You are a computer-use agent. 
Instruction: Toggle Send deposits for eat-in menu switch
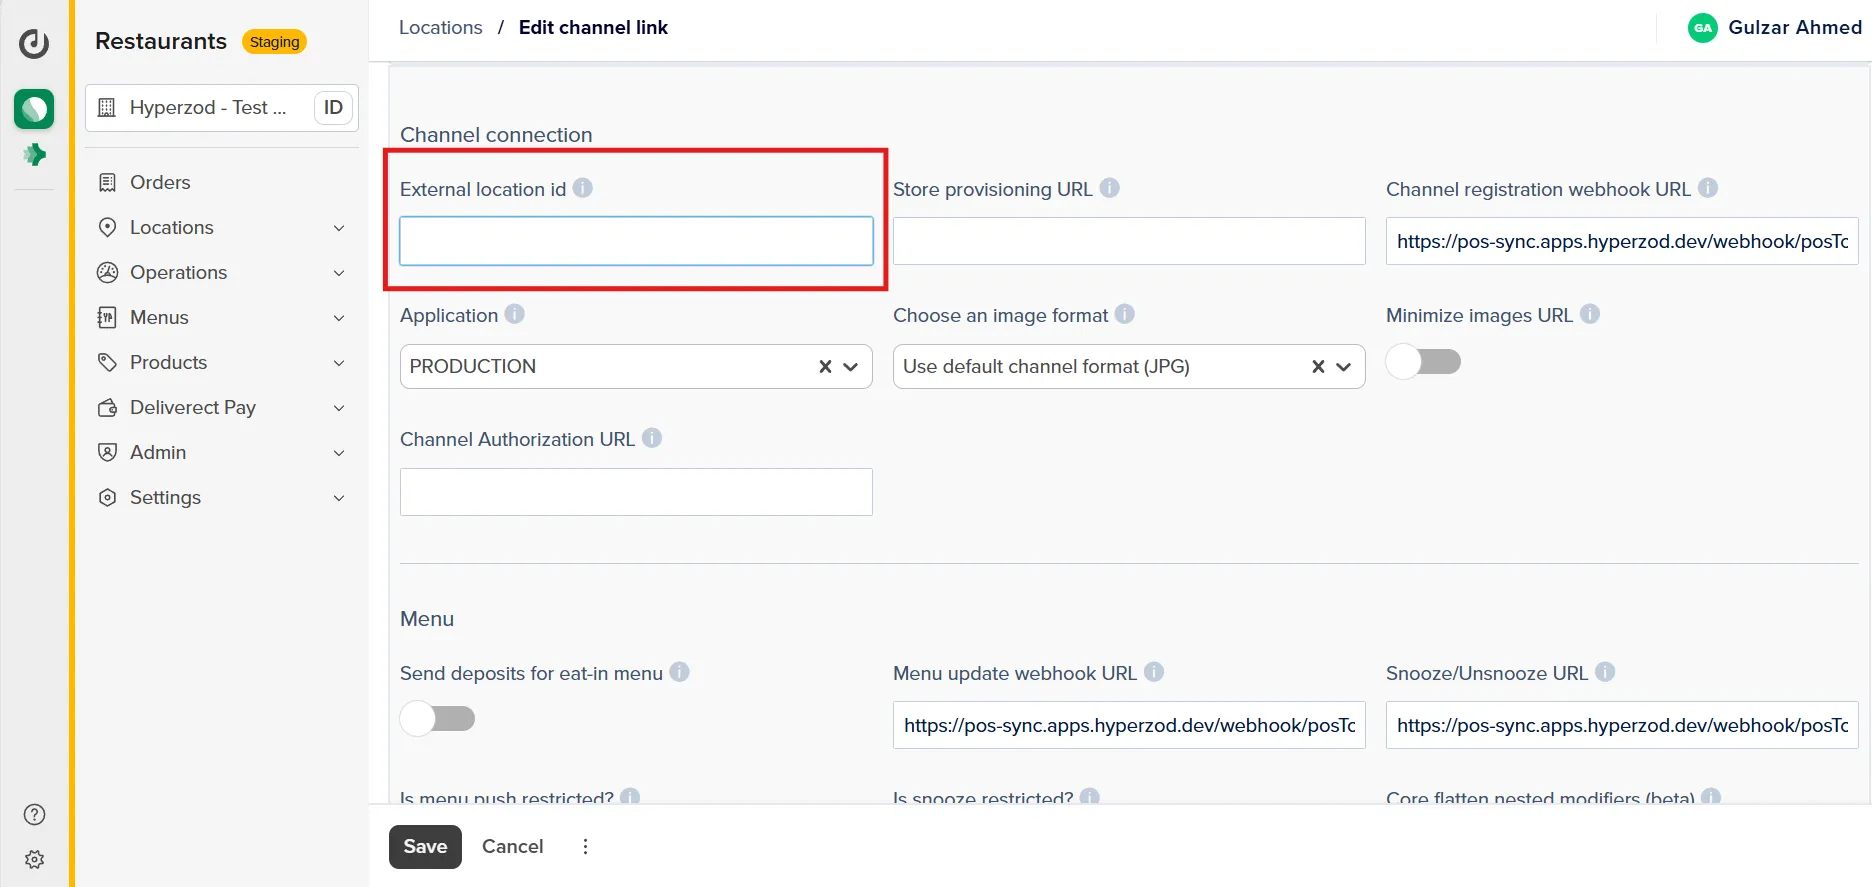pyautogui.click(x=437, y=718)
